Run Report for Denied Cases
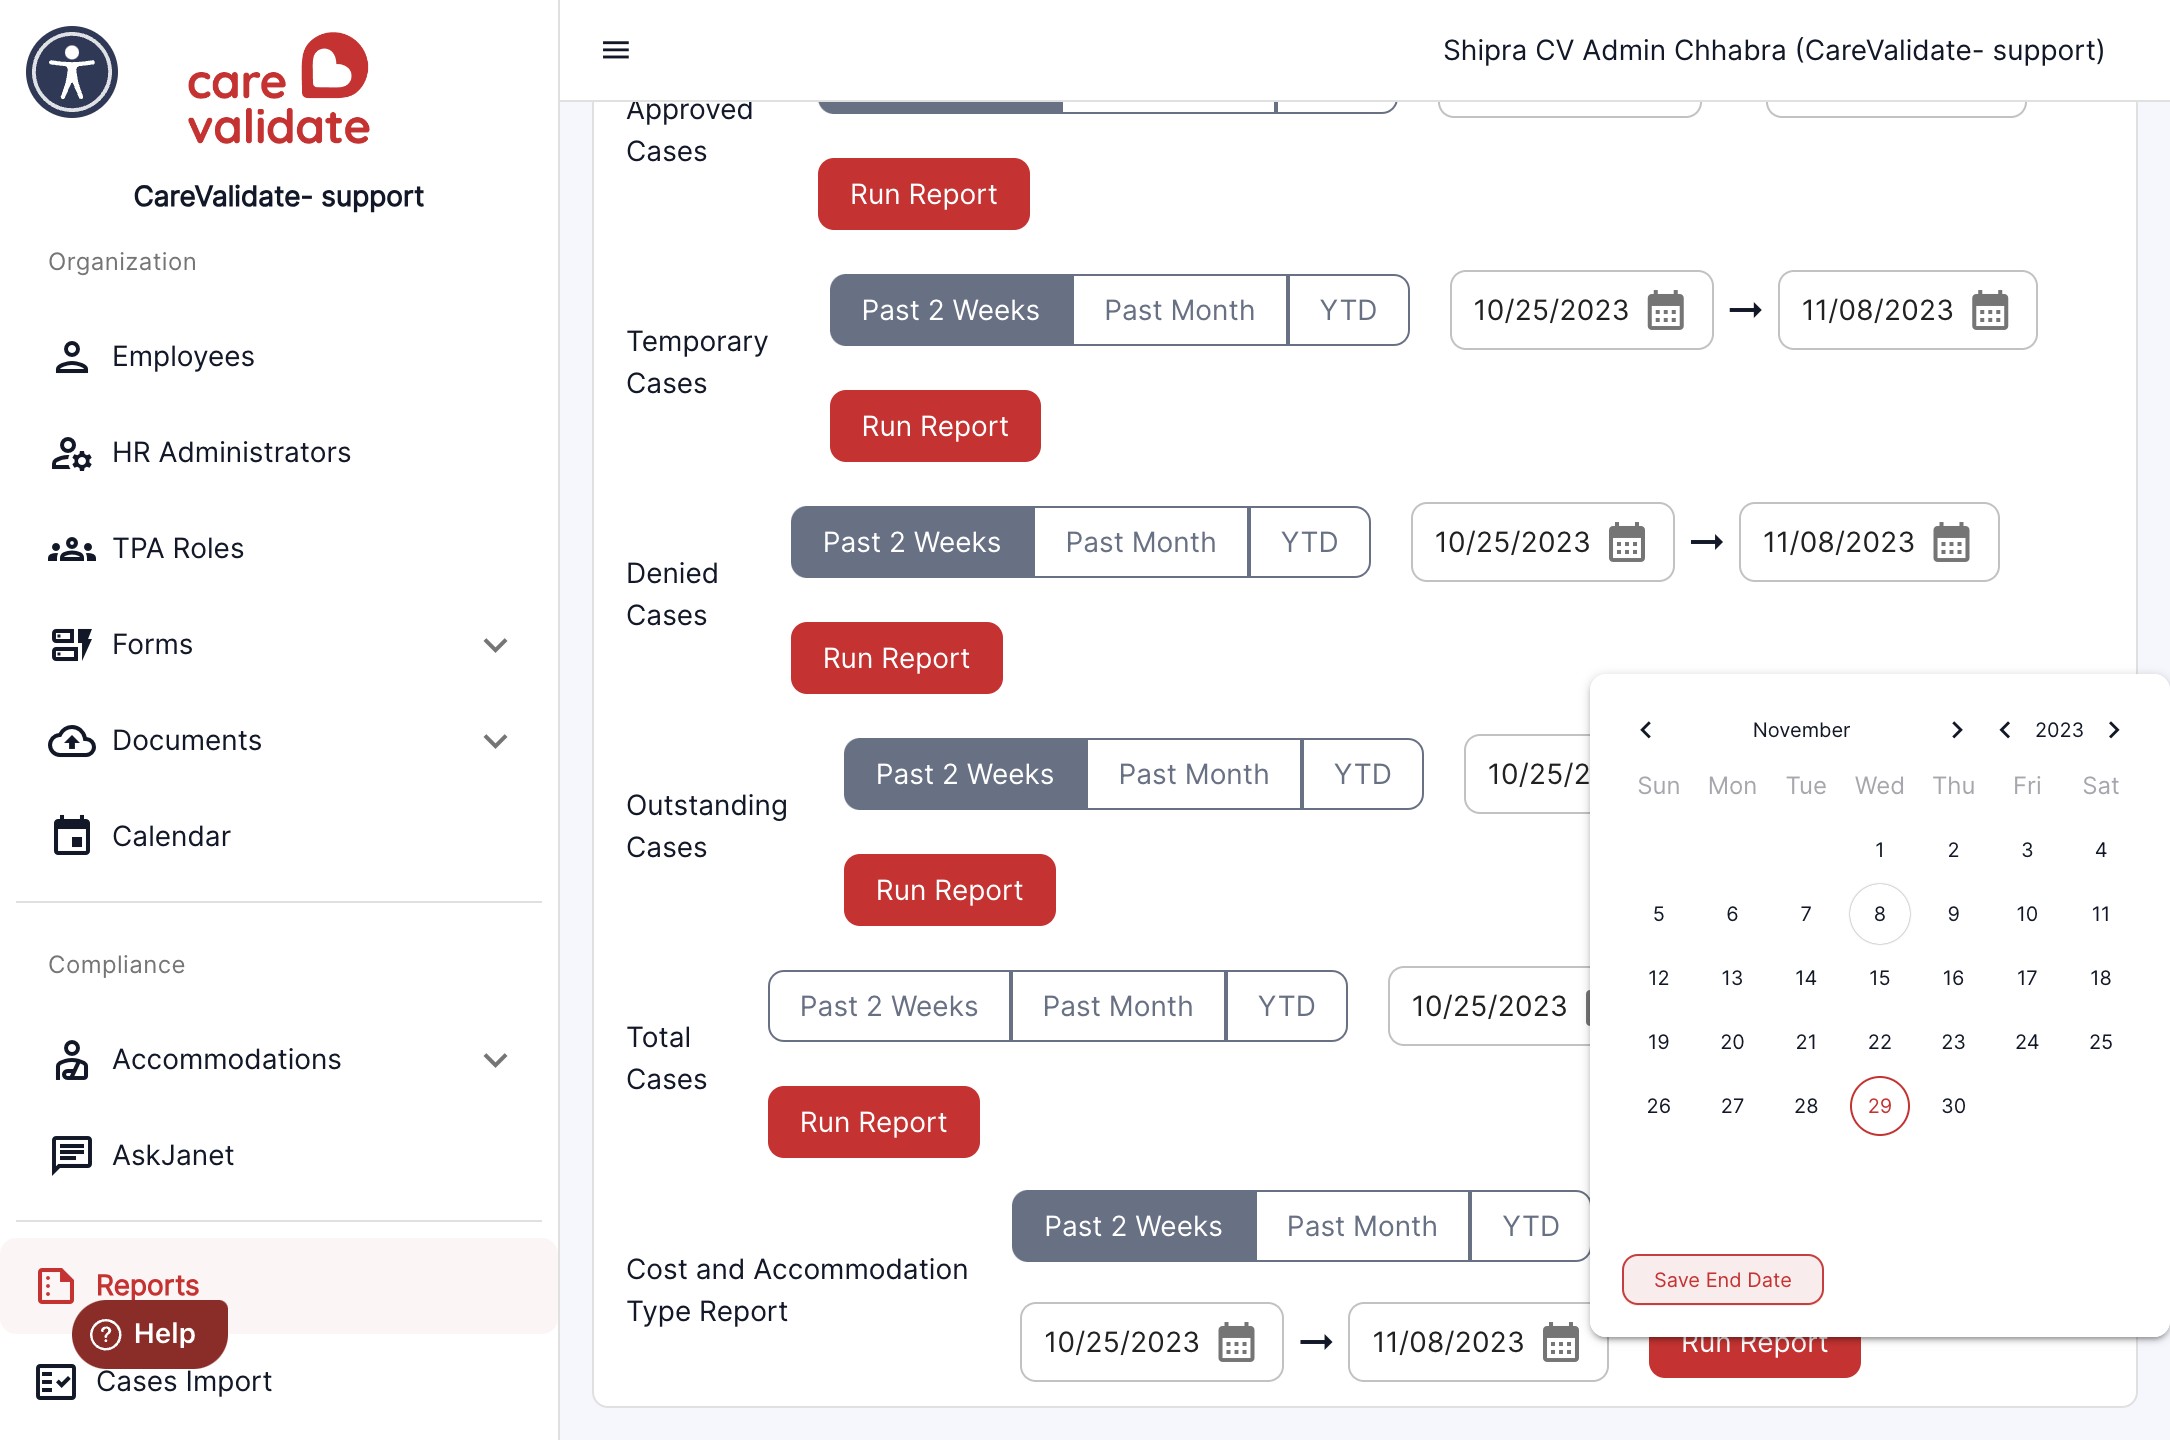2170x1440 pixels. 896,658
